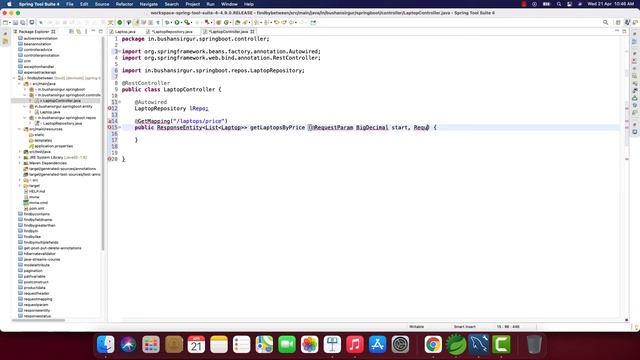Open the toolbar Search magnifier icon
Viewport: 640px width, 360px height.
(x=606, y=22)
